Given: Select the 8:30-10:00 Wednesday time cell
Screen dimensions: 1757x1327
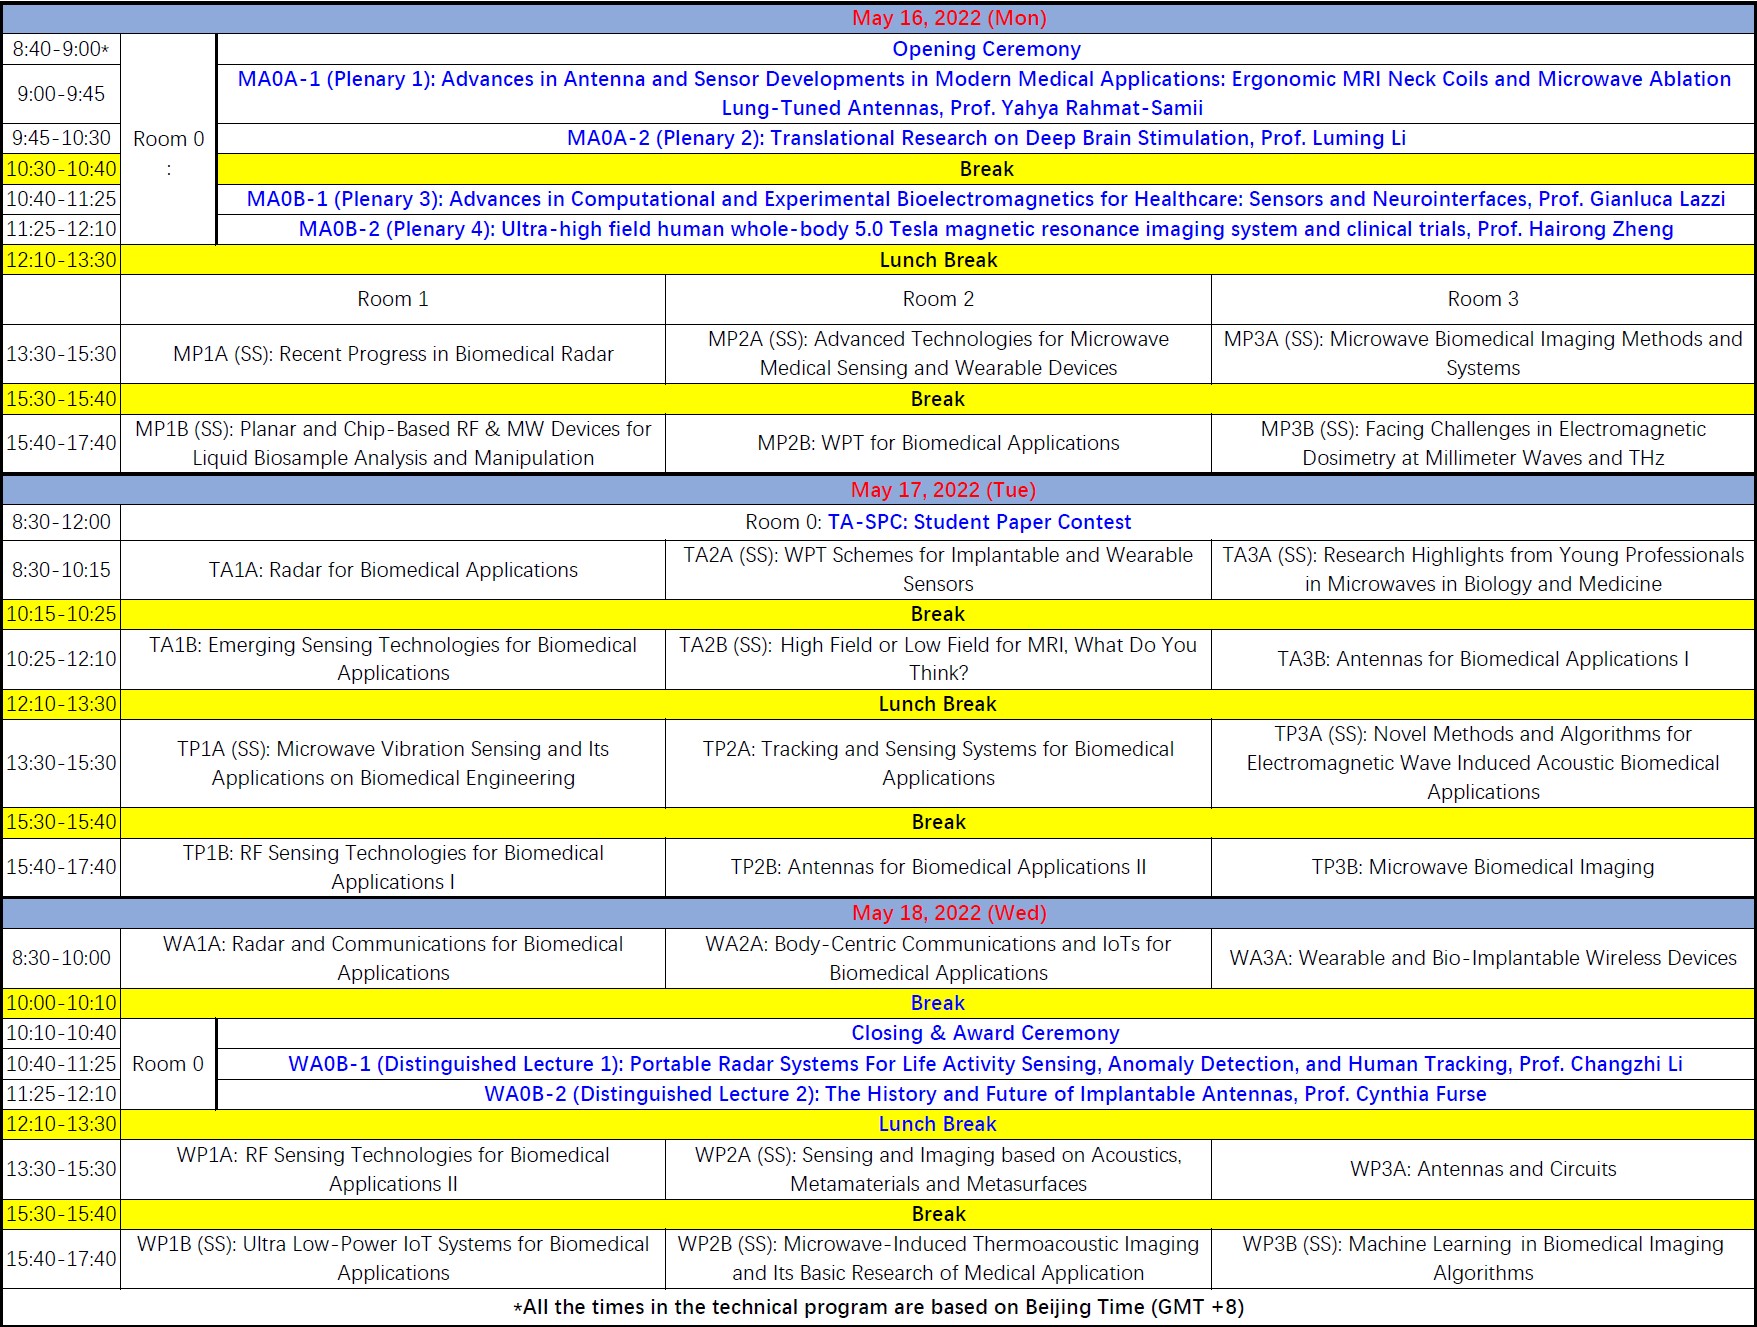Looking at the screenshot, I should point(61,958).
